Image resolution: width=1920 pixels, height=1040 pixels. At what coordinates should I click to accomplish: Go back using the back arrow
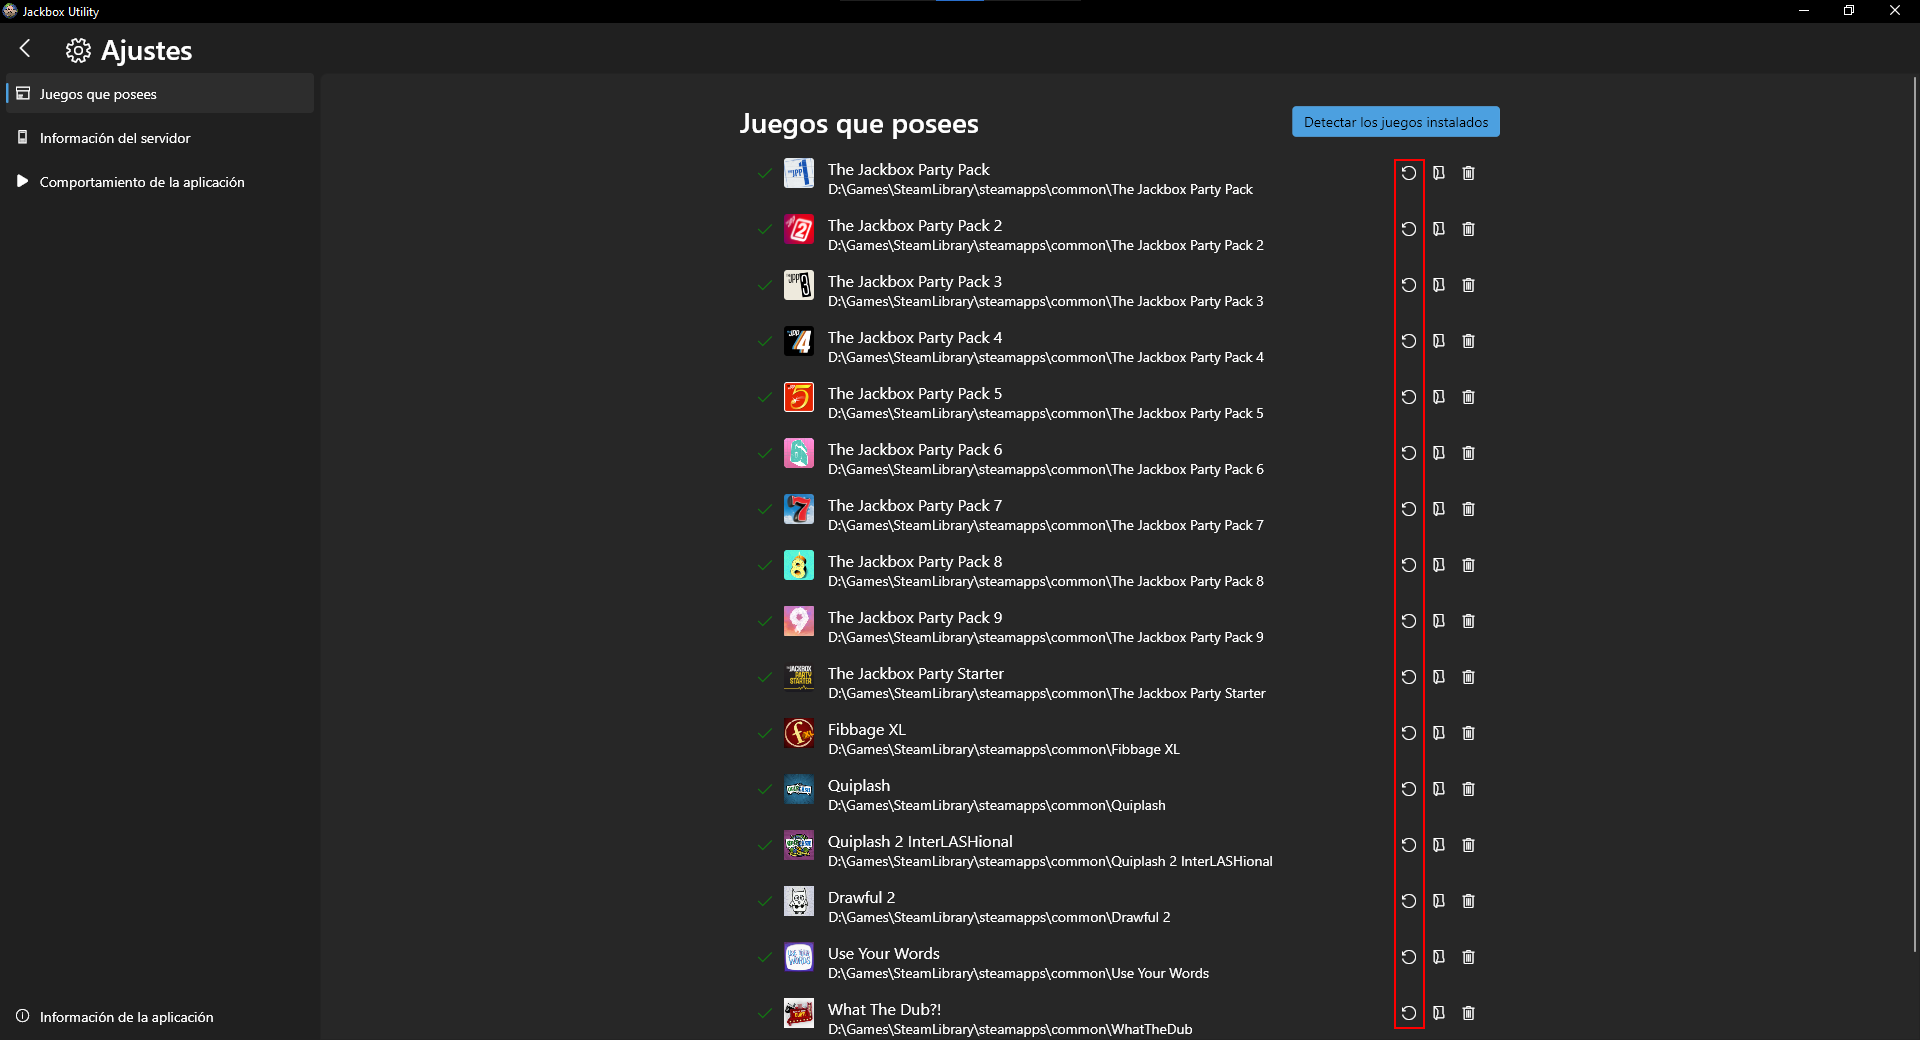(26, 48)
